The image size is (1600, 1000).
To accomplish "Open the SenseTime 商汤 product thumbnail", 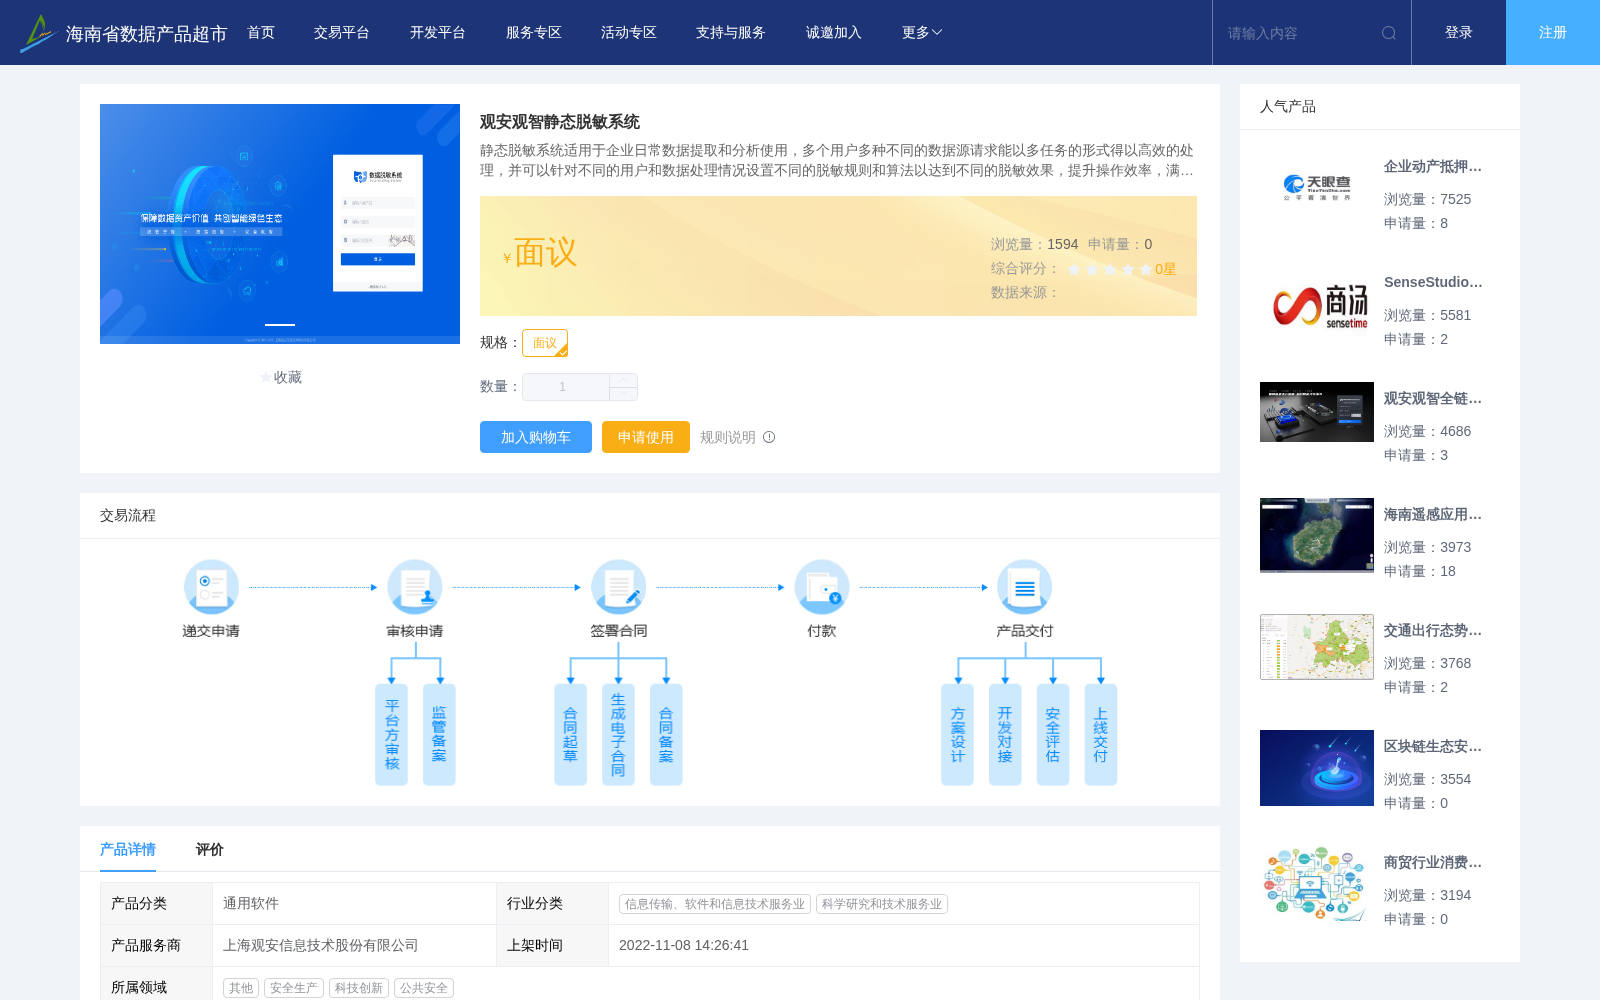I will coord(1317,304).
